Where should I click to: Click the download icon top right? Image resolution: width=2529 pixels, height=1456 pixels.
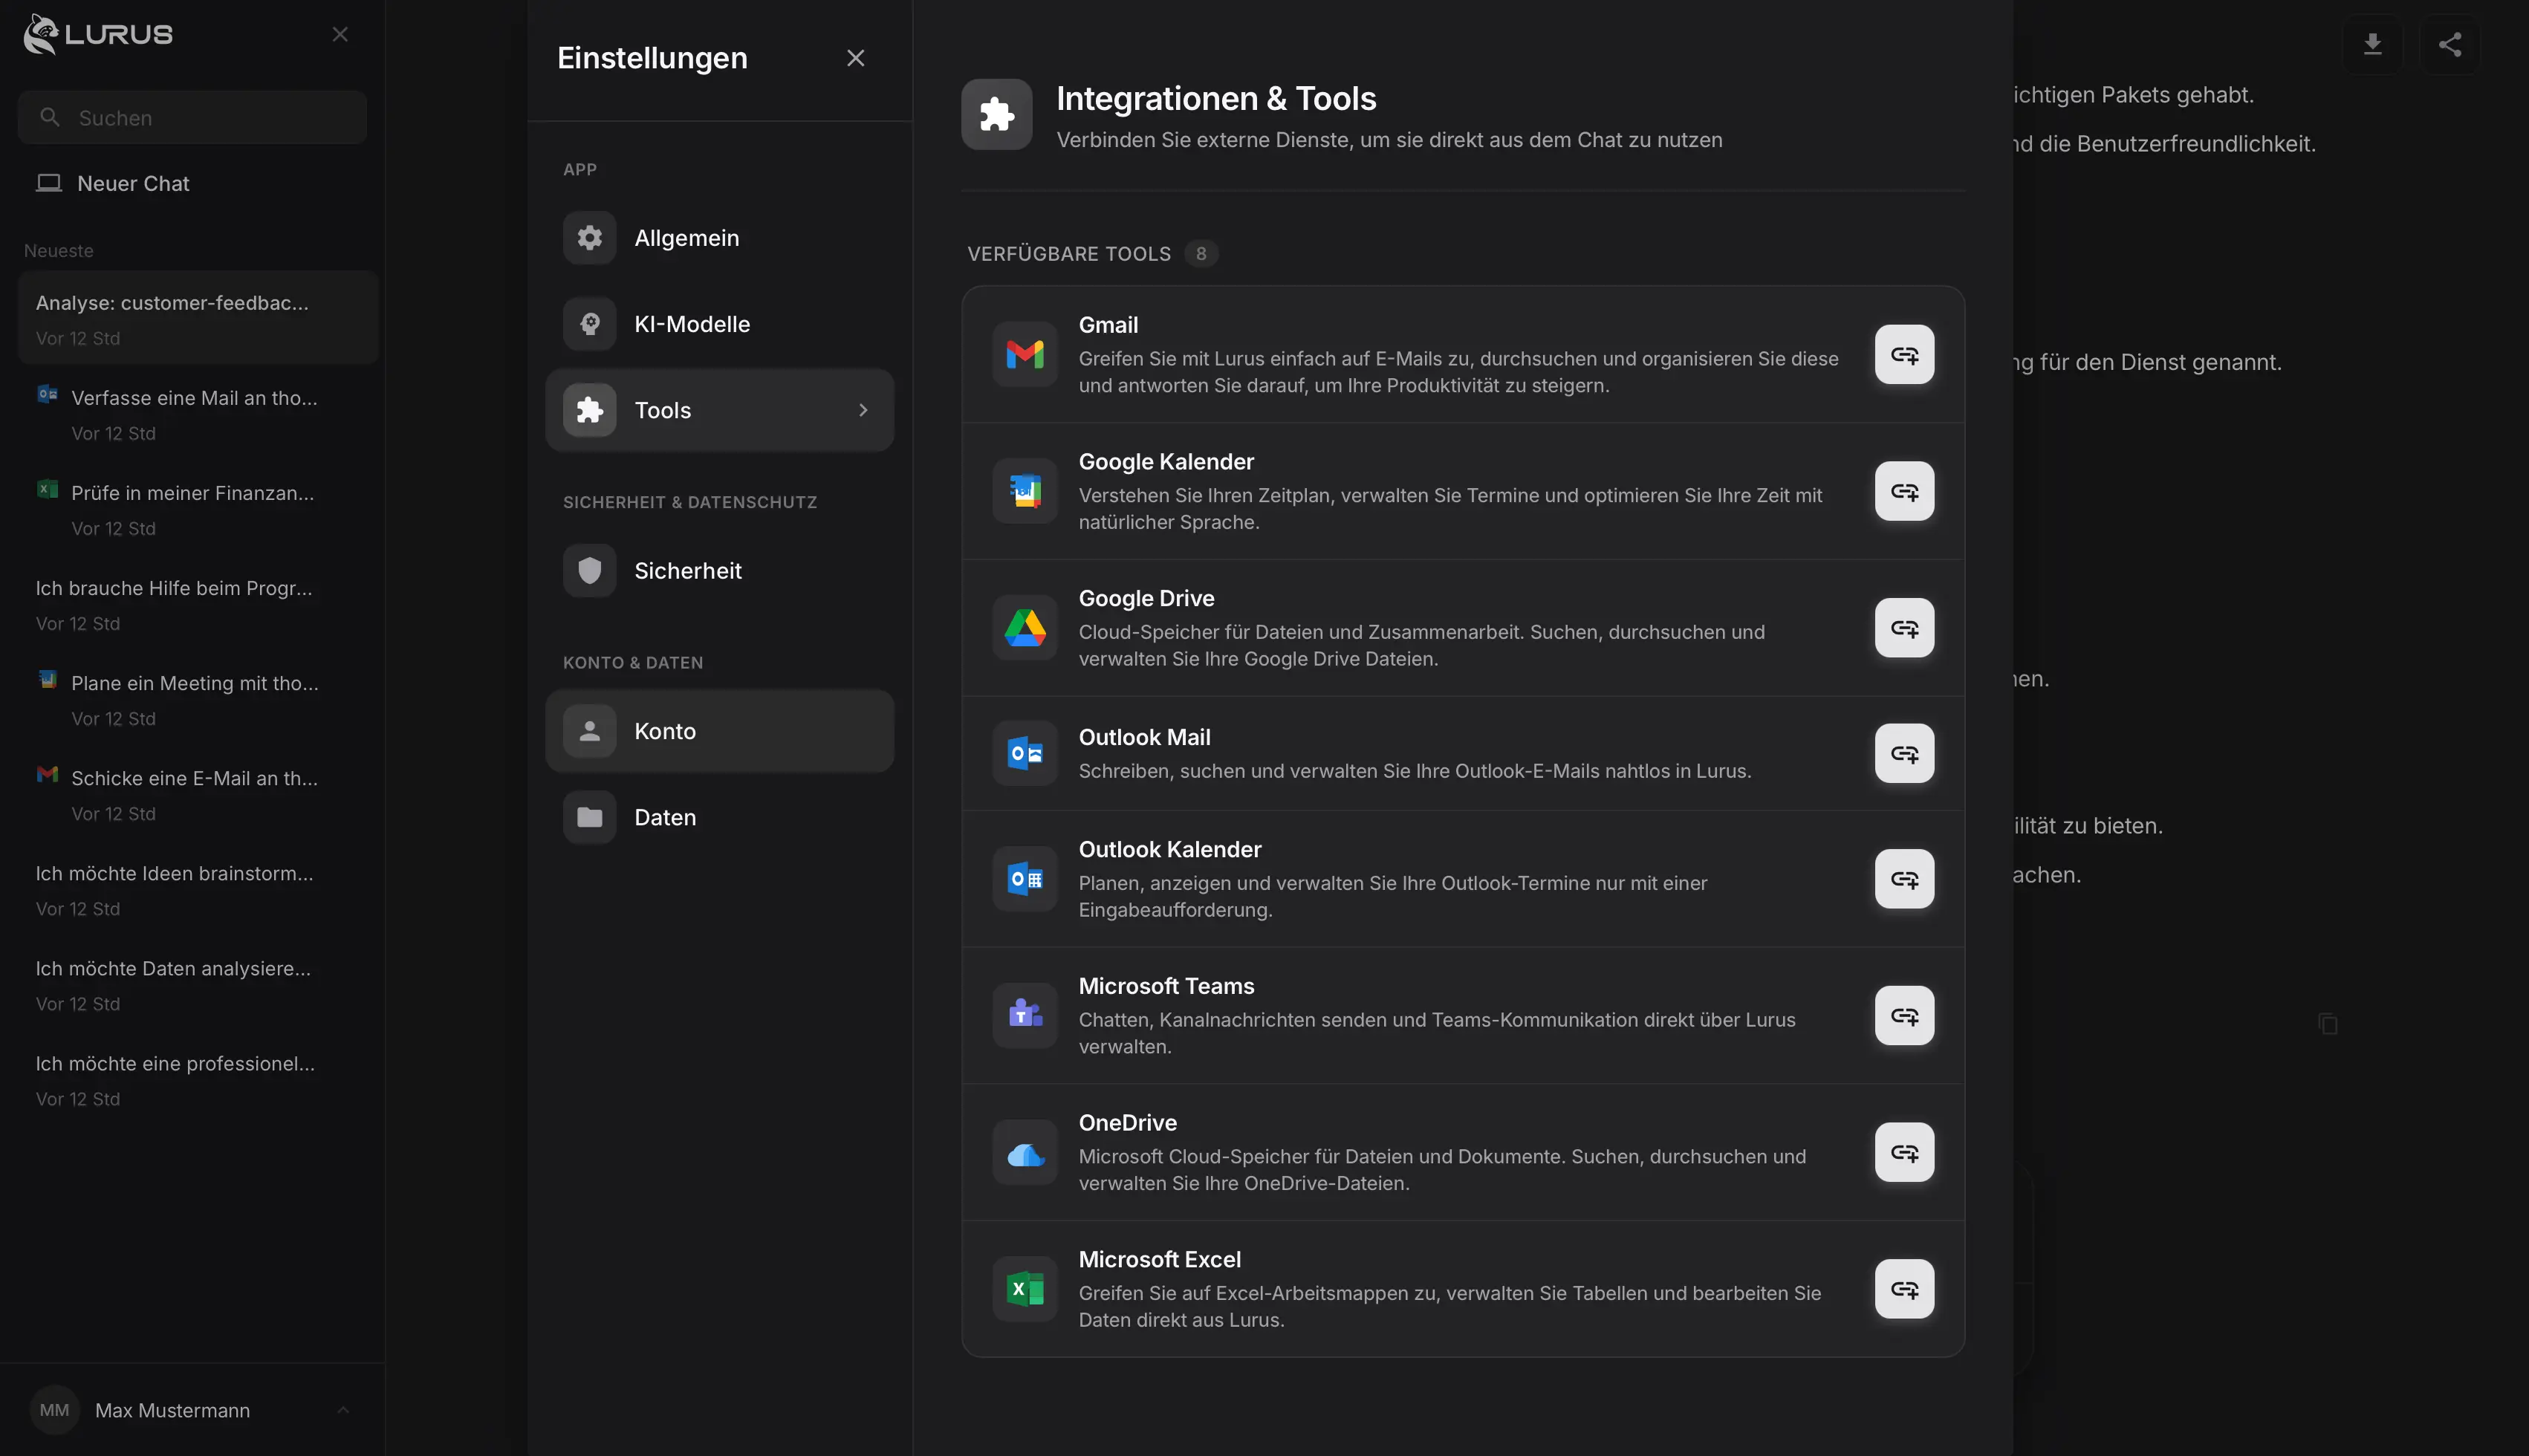click(2373, 44)
